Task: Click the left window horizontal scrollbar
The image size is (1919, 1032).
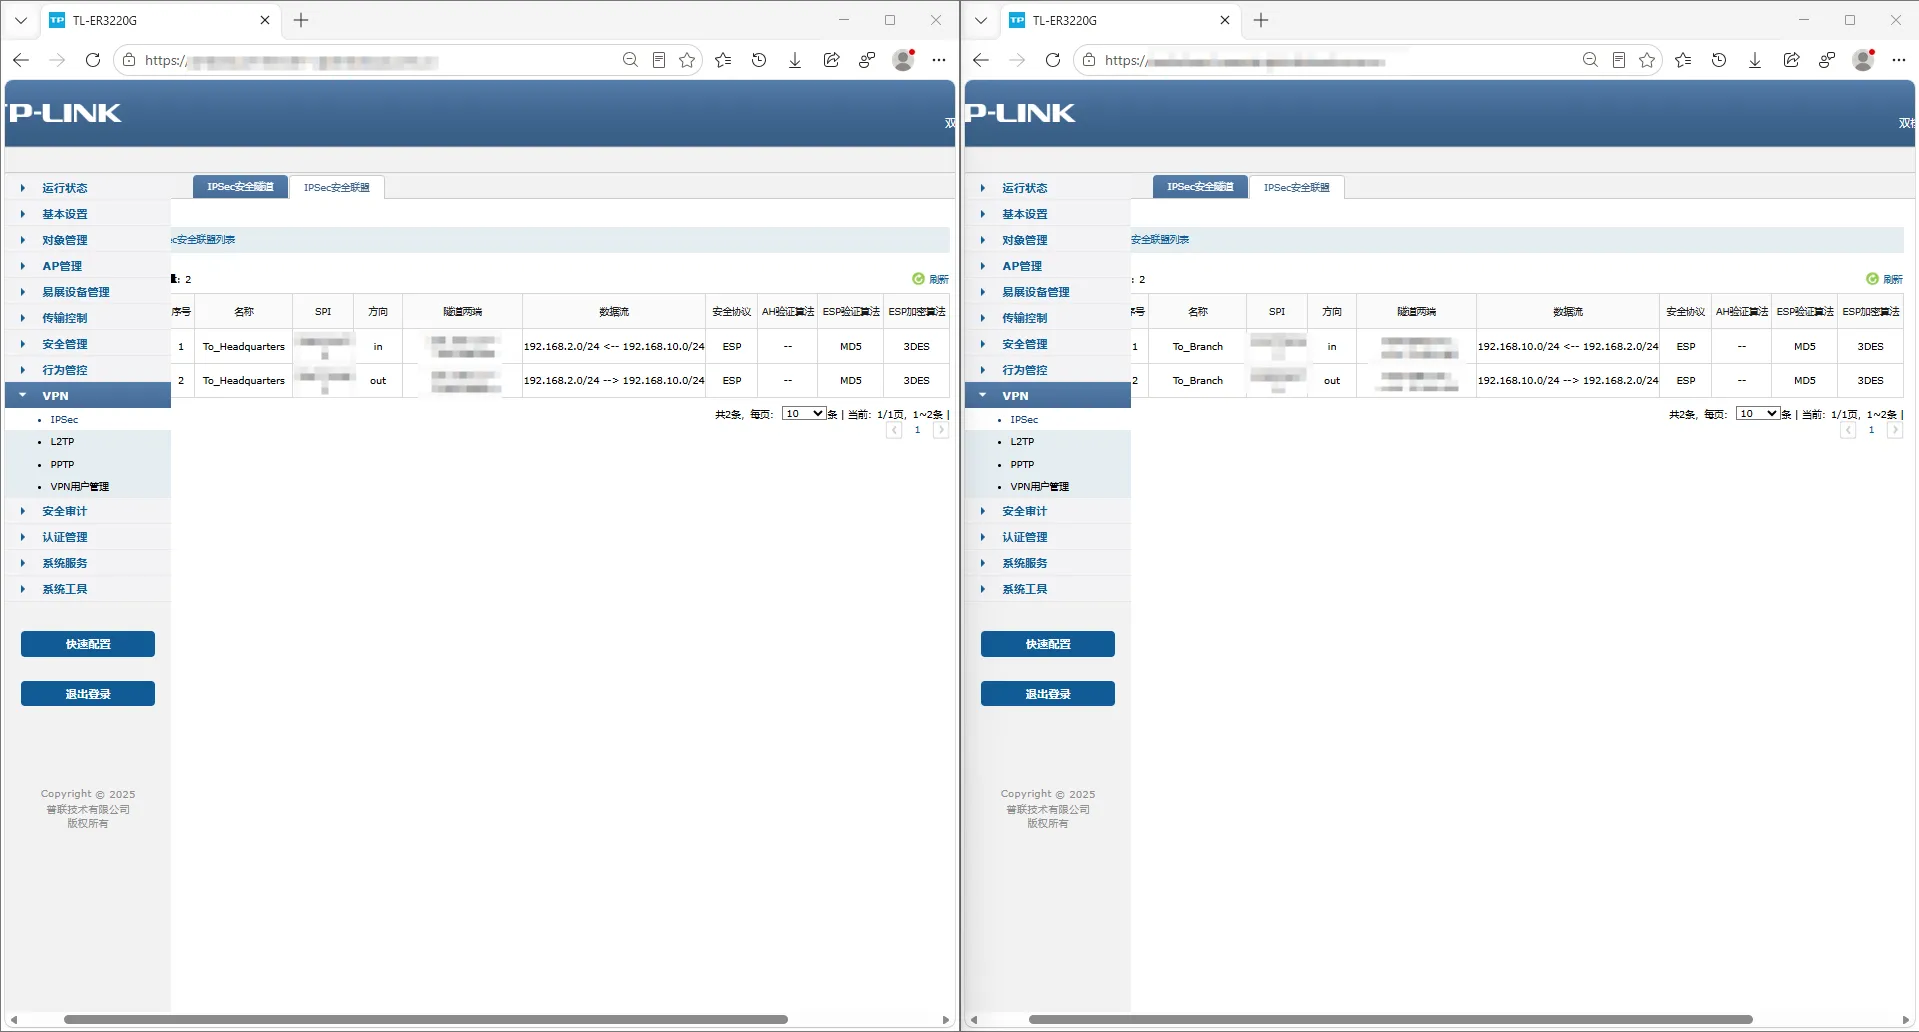Action: tap(426, 1019)
